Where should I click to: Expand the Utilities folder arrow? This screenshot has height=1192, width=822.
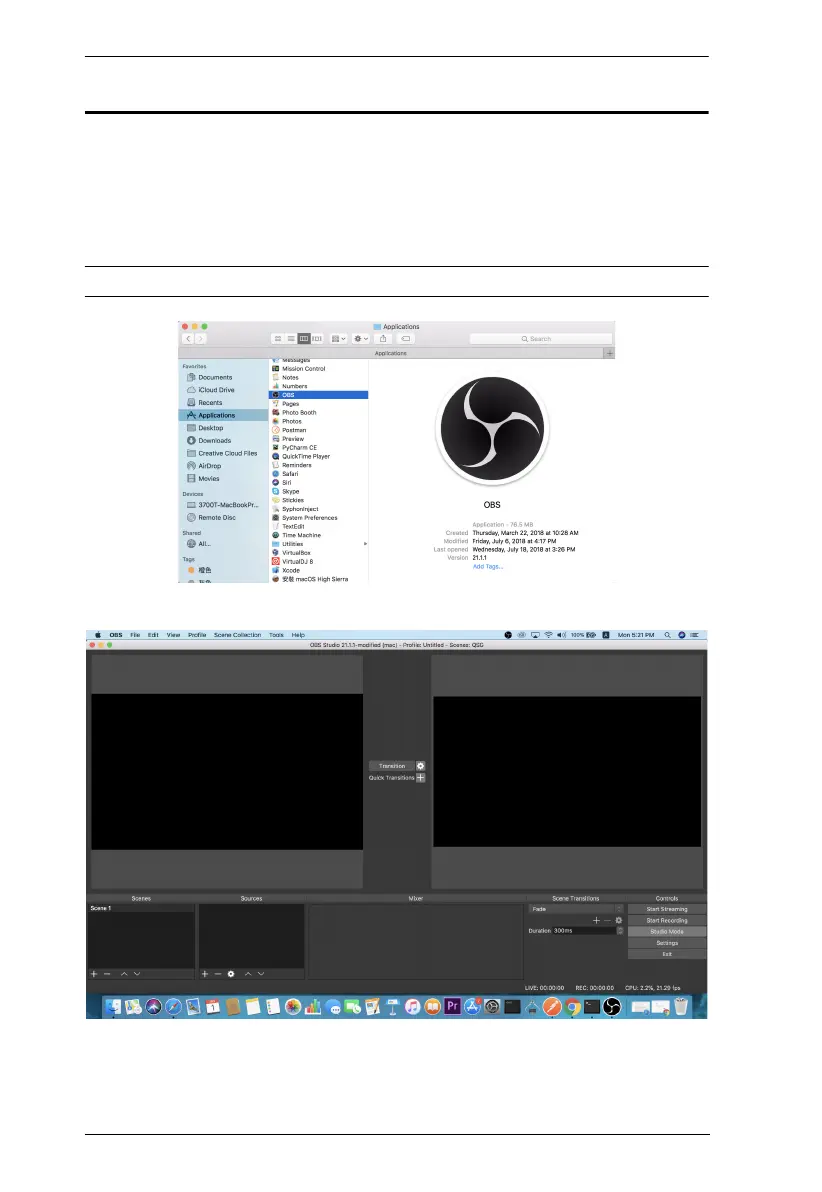pyautogui.click(x=364, y=544)
